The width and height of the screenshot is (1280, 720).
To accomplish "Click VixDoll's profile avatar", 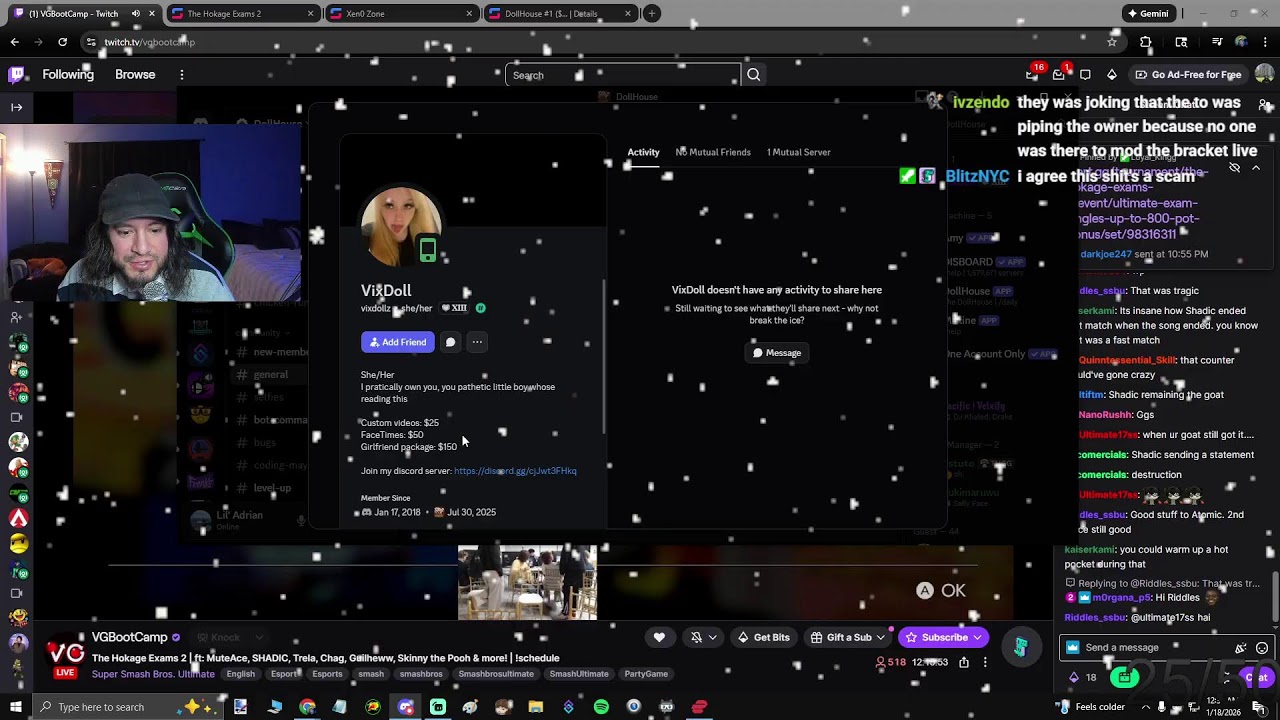I will coord(401,227).
